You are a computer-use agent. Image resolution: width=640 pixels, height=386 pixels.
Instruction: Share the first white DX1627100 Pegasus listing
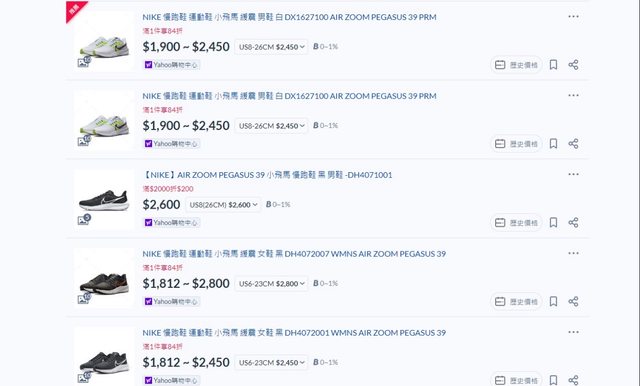573,64
